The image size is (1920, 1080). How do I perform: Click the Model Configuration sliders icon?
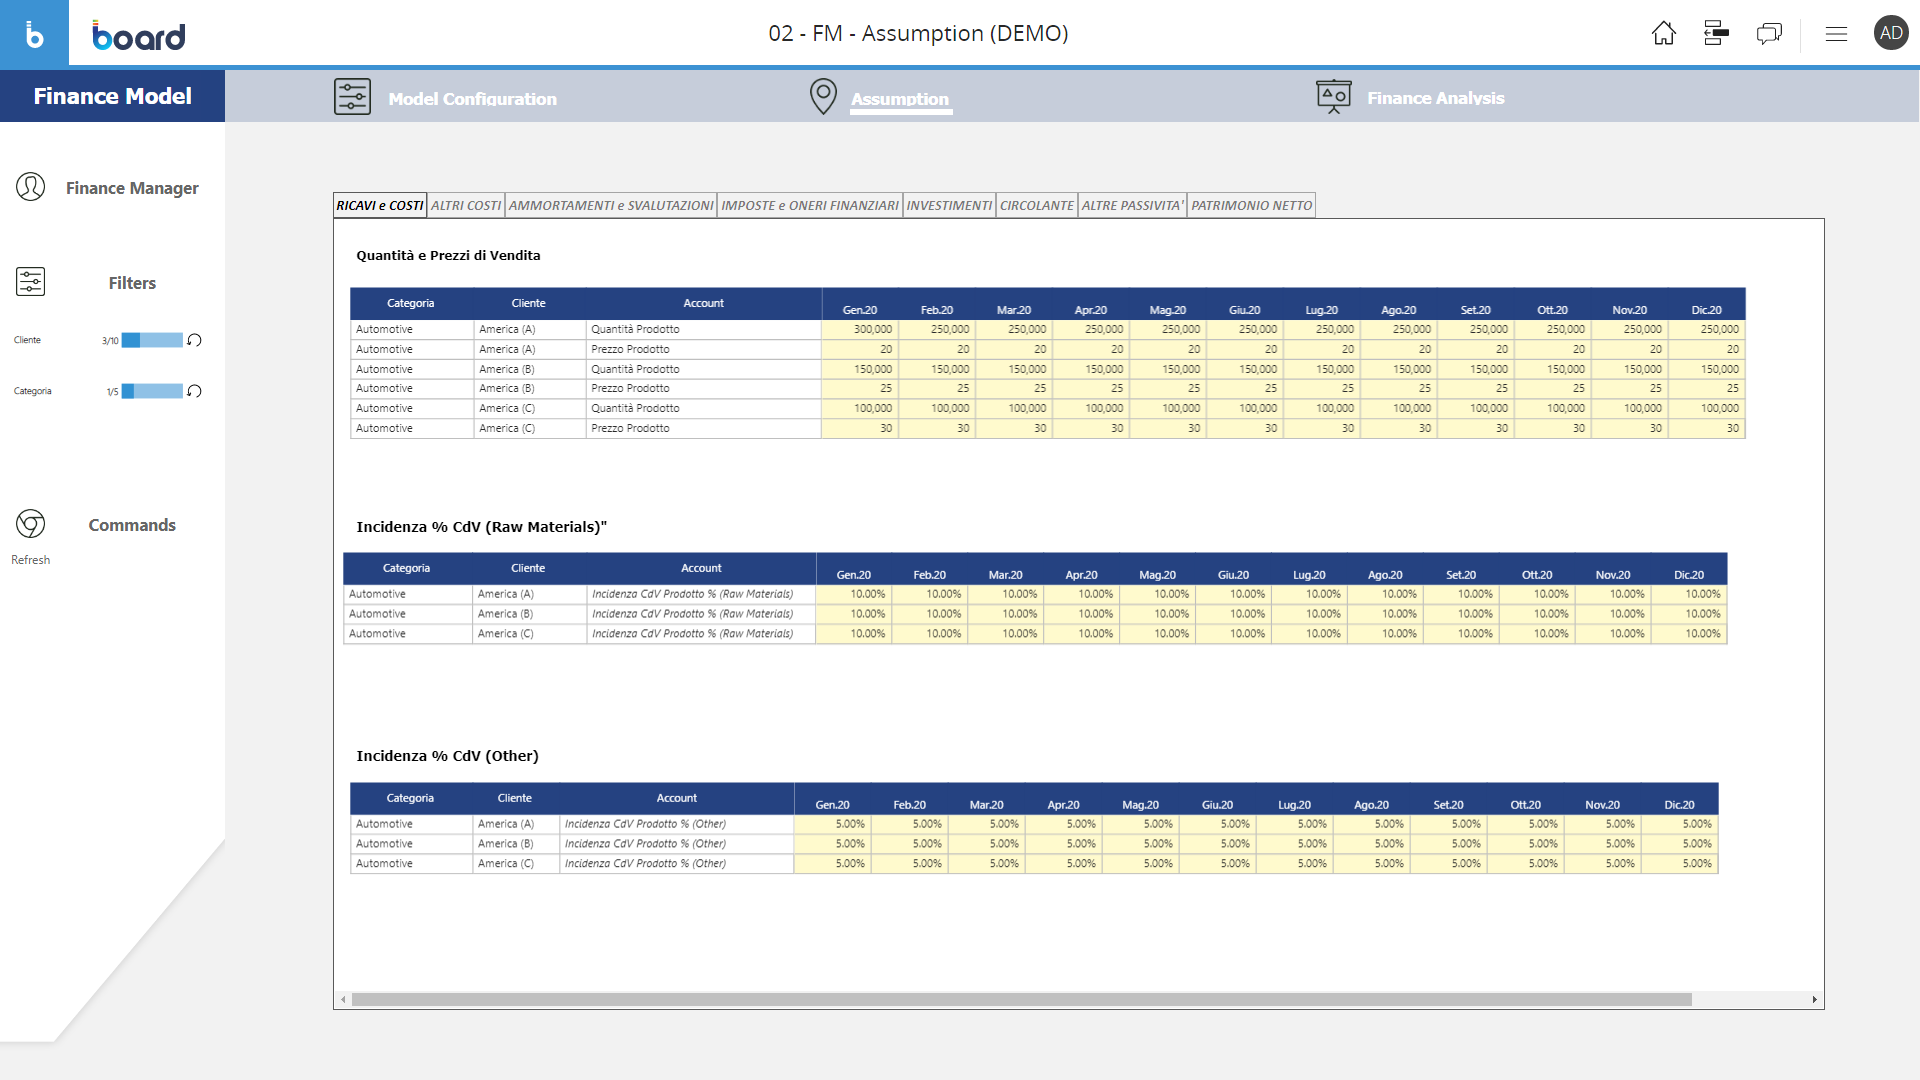click(352, 97)
